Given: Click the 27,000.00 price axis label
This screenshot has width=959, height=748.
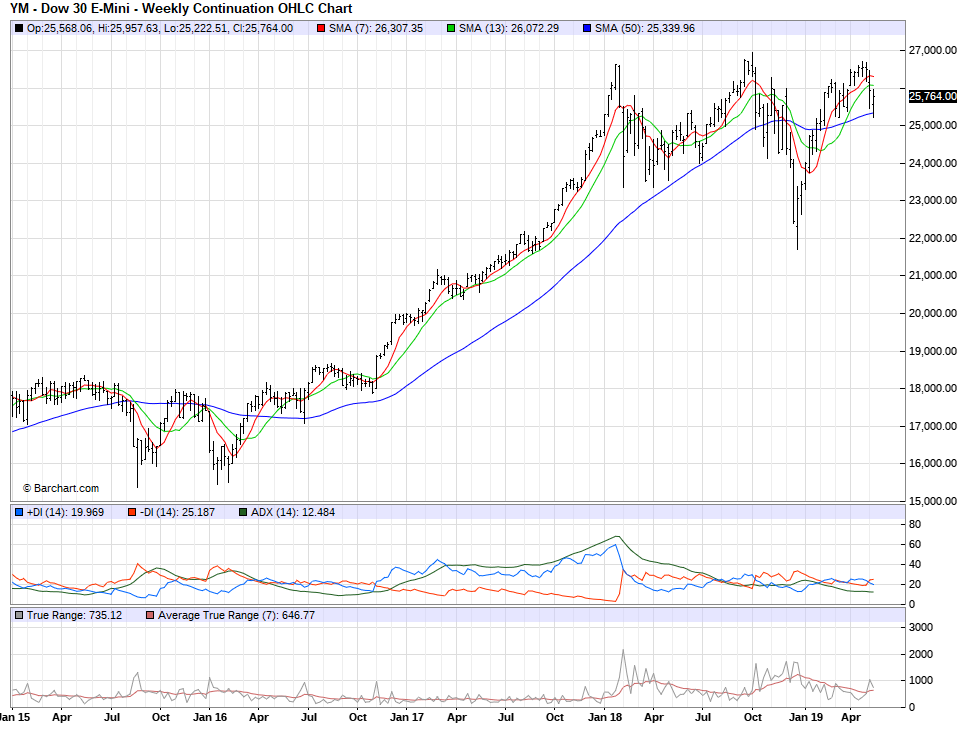Looking at the screenshot, I should [x=933, y=50].
